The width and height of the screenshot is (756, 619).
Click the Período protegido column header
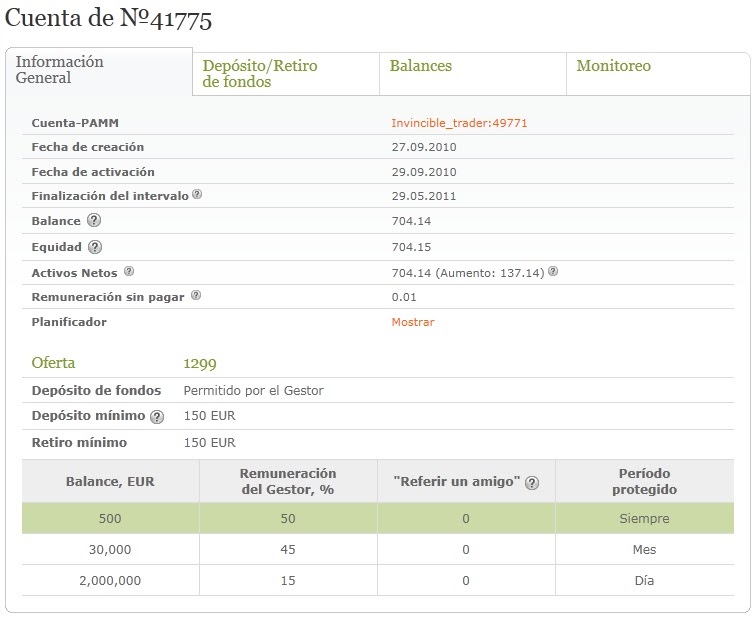pos(645,481)
